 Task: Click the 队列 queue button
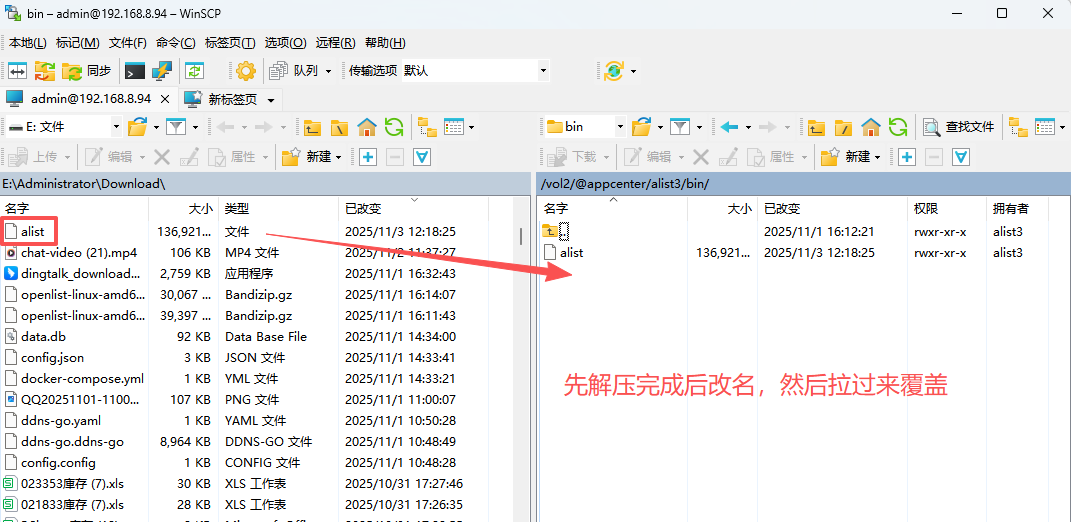pyautogui.click(x=294, y=70)
